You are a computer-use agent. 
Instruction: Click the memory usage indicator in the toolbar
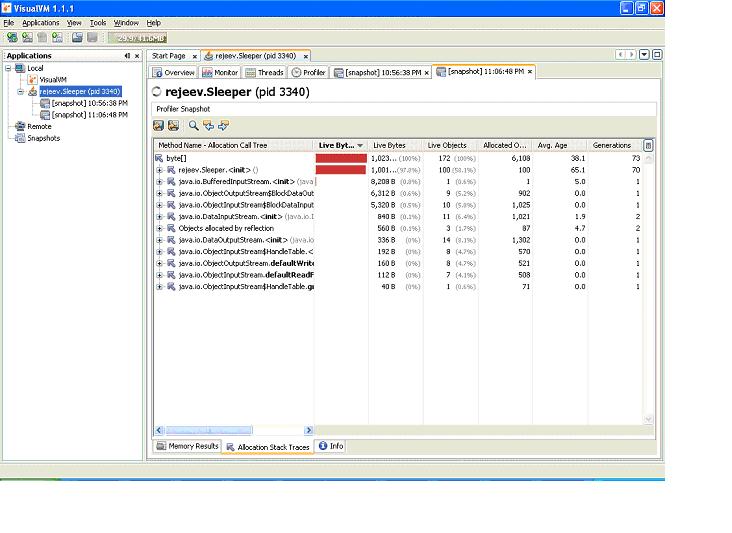[138, 38]
